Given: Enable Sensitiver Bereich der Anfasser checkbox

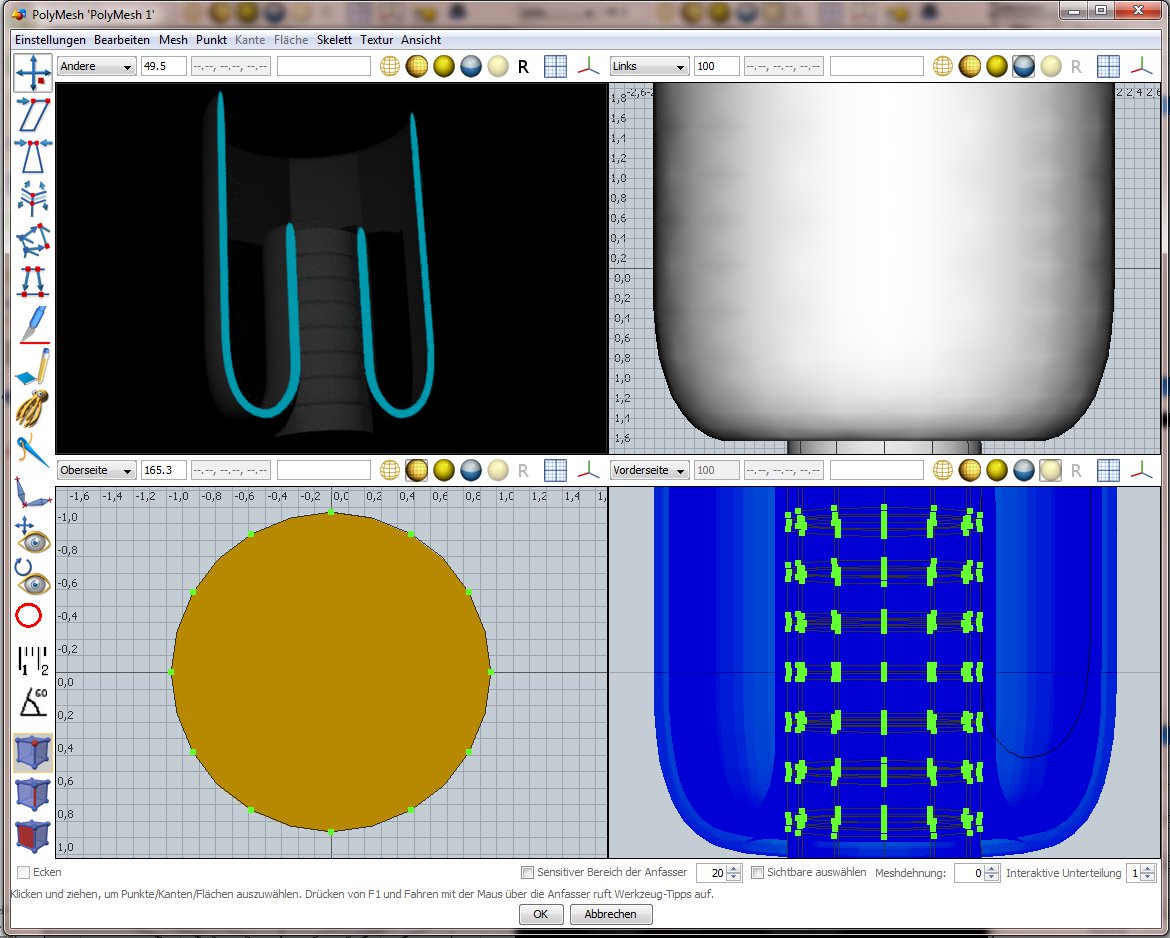Looking at the screenshot, I should coord(528,872).
